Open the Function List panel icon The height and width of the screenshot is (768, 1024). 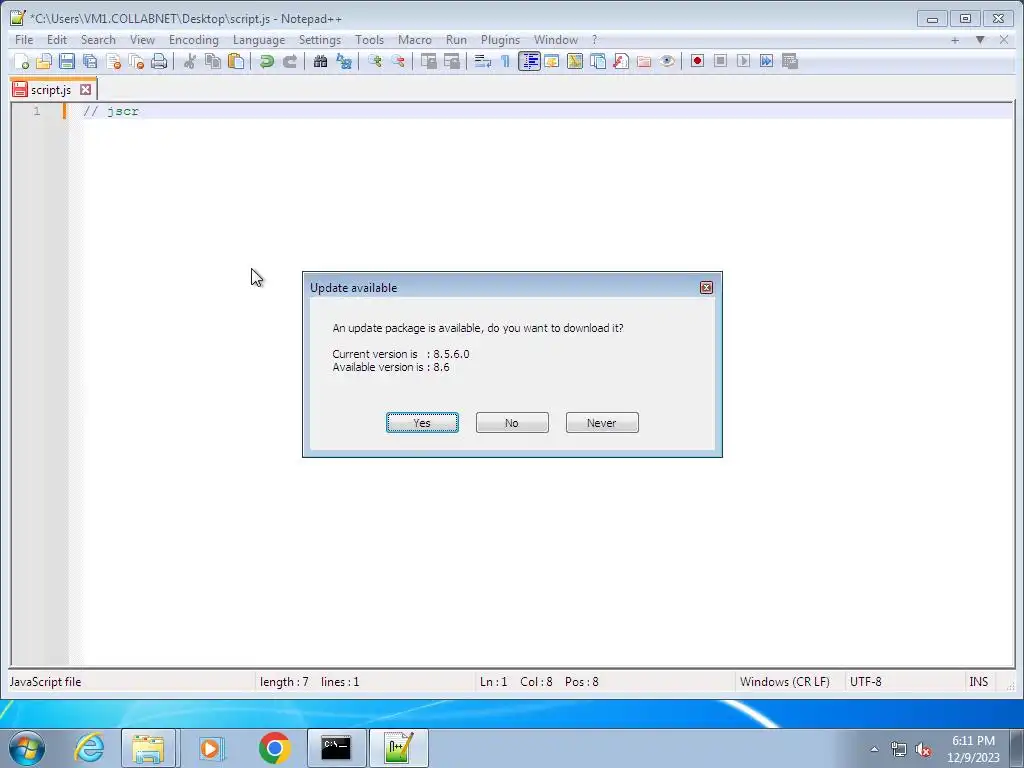tap(621, 61)
